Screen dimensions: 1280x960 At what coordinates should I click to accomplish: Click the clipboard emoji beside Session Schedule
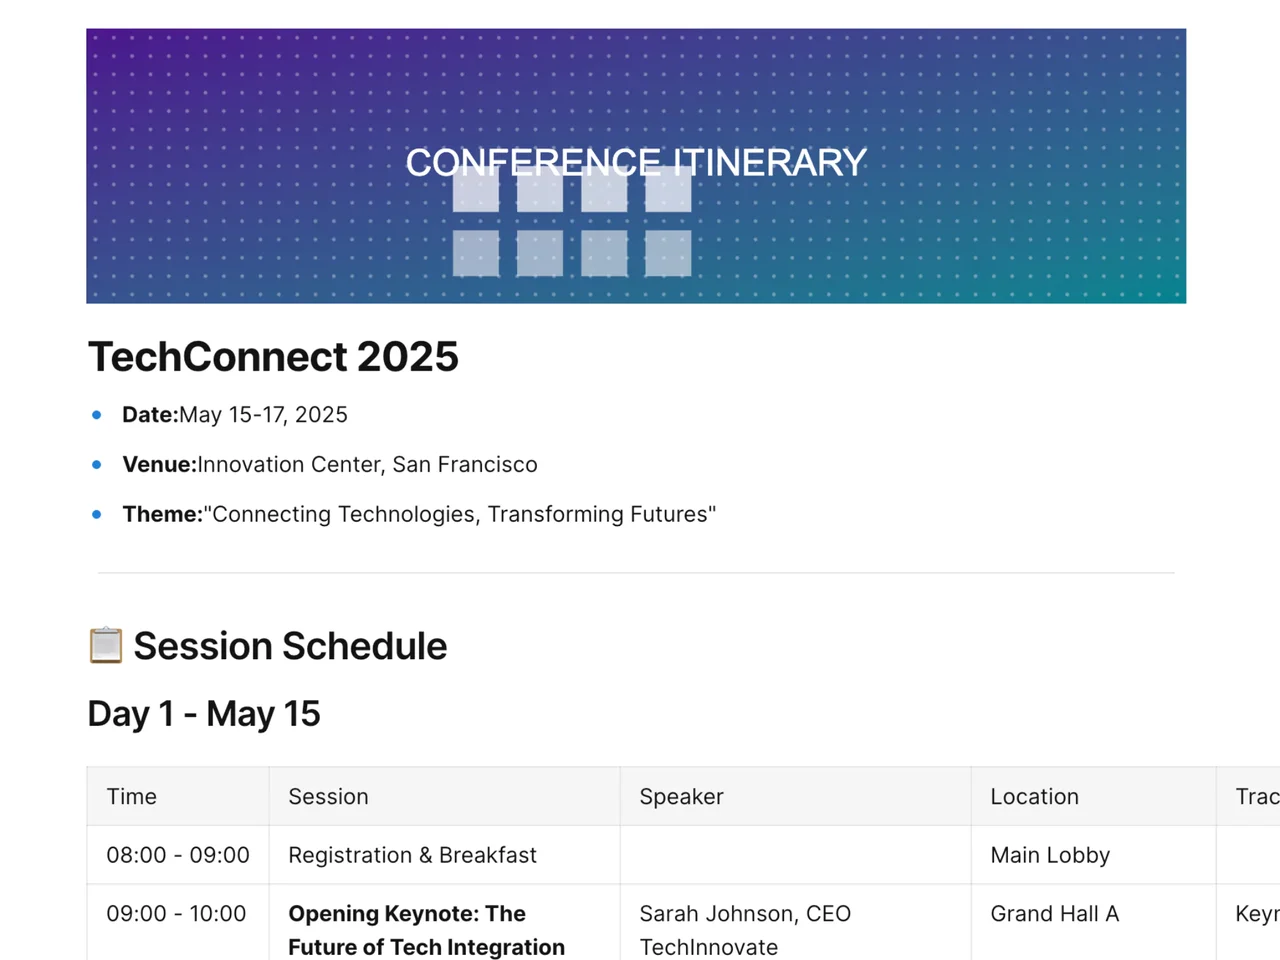coord(106,646)
